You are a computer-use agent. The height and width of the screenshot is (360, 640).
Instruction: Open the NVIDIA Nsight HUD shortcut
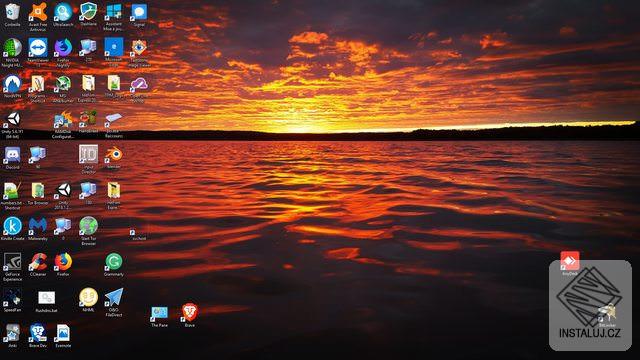(x=13, y=47)
